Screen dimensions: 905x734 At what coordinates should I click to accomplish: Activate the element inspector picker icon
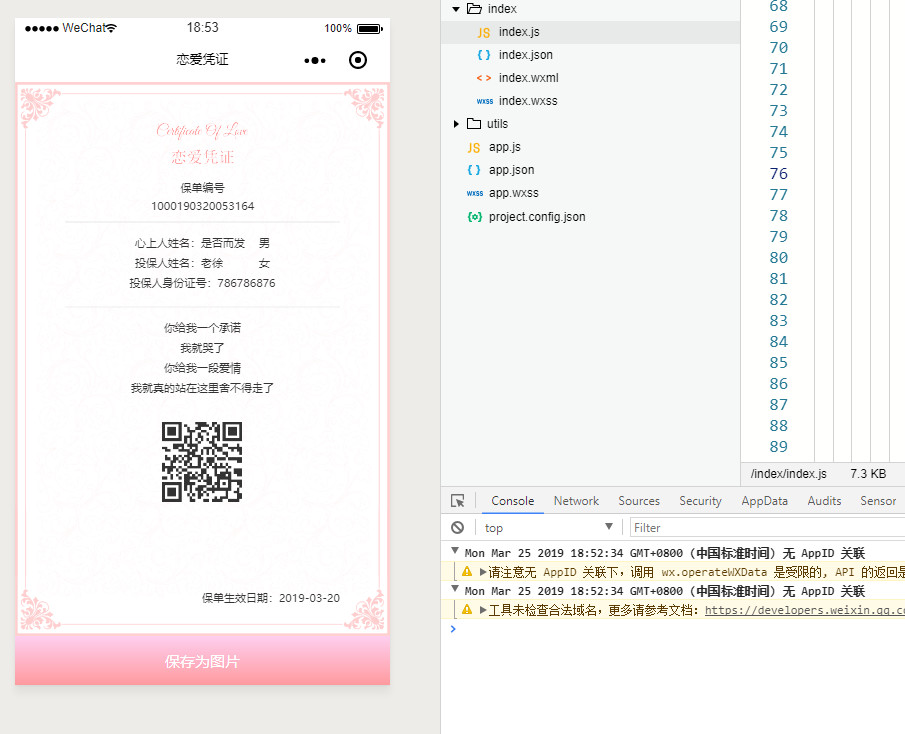point(458,501)
